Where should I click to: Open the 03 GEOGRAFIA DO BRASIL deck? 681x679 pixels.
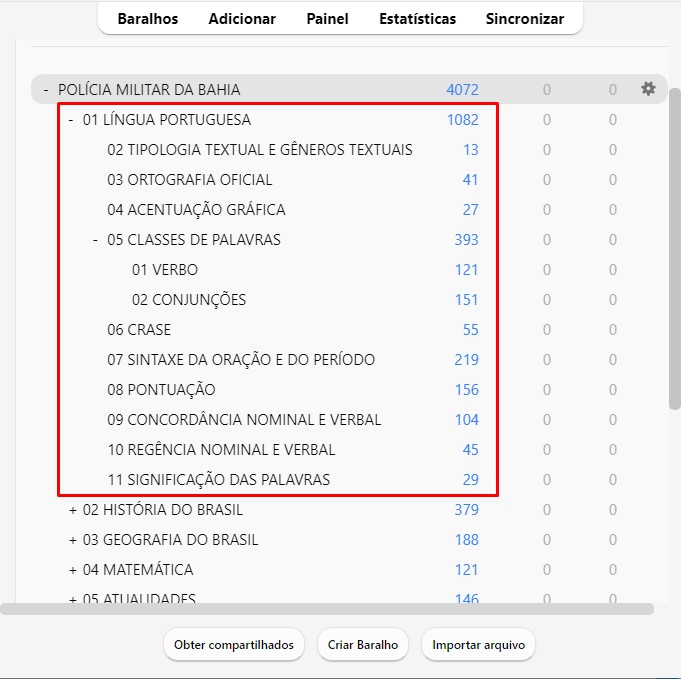tap(170, 540)
